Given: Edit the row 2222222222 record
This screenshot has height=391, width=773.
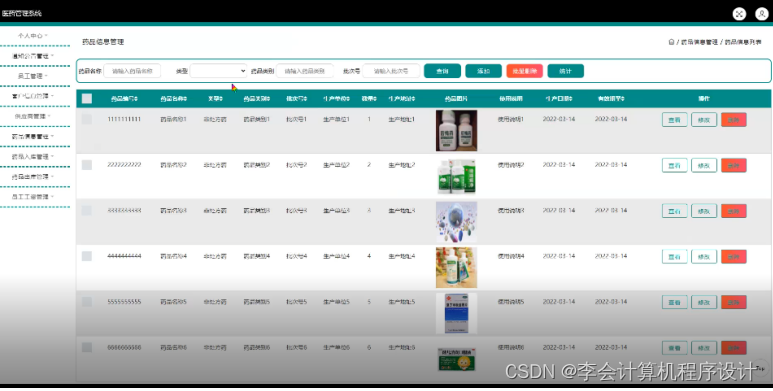Looking at the screenshot, I should tap(704, 165).
